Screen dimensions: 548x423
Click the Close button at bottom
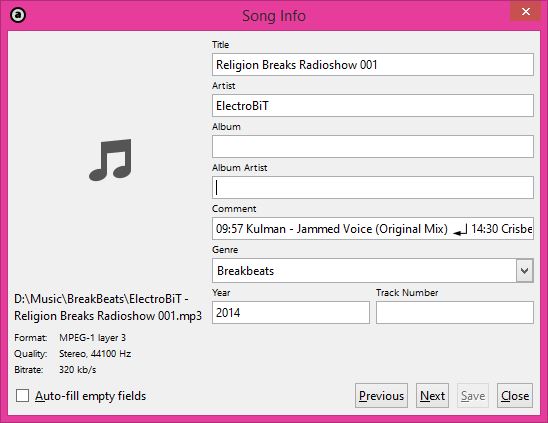click(515, 396)
